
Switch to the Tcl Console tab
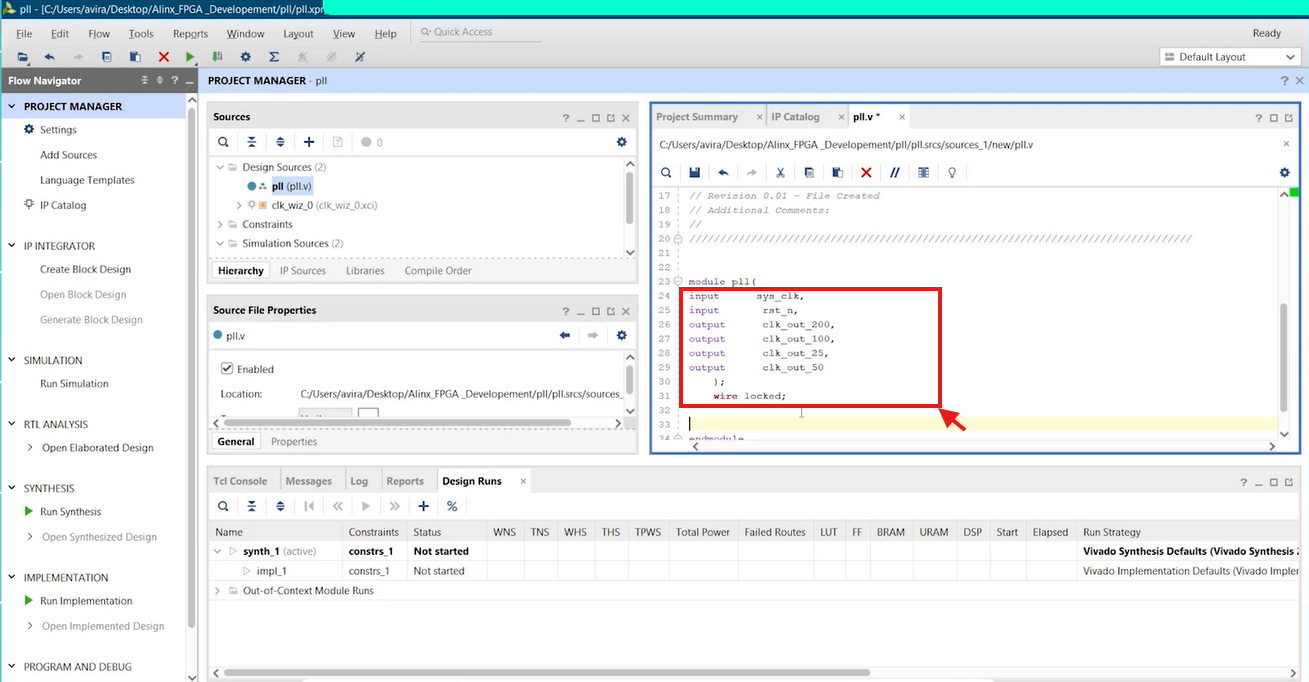[240, 481]
